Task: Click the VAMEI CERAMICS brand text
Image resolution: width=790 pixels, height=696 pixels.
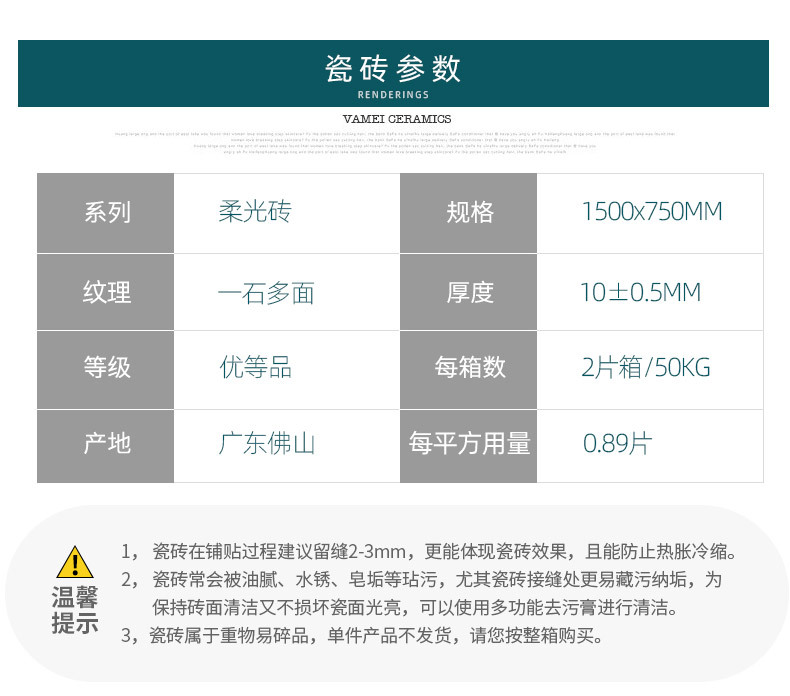Action: click(x=397, y=119)
